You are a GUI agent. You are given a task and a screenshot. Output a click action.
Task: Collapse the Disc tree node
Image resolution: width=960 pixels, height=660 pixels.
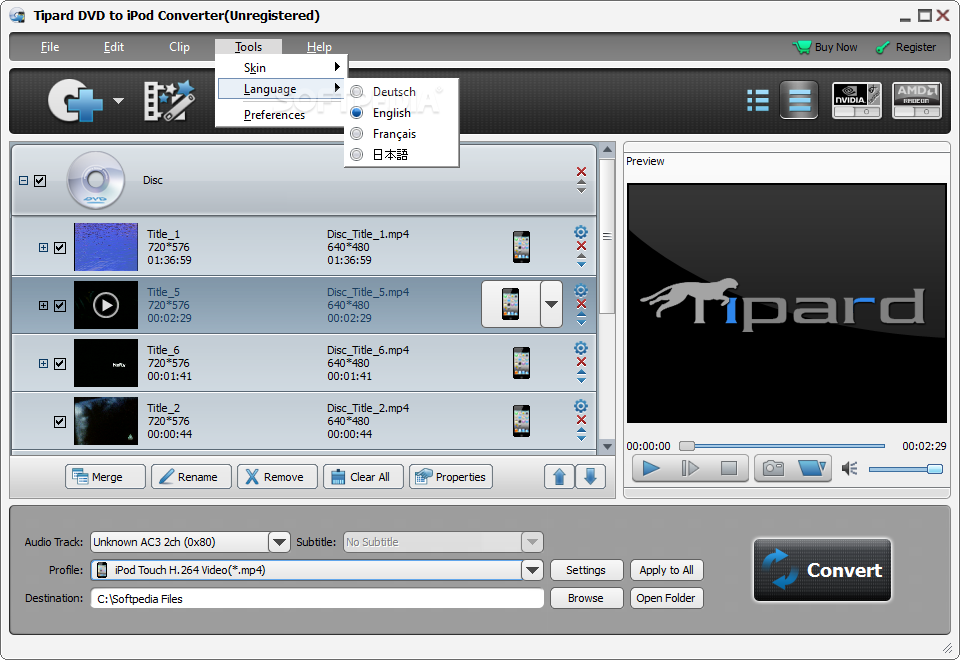(23, 181)
